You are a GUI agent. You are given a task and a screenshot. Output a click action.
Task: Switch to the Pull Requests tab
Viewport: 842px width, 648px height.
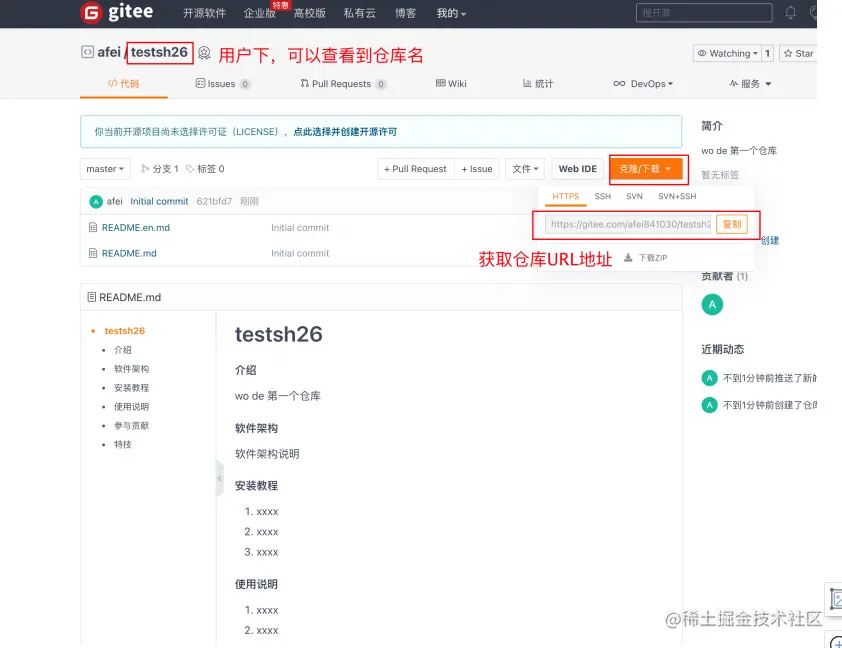pyautogui.click(x=343, y=84)
